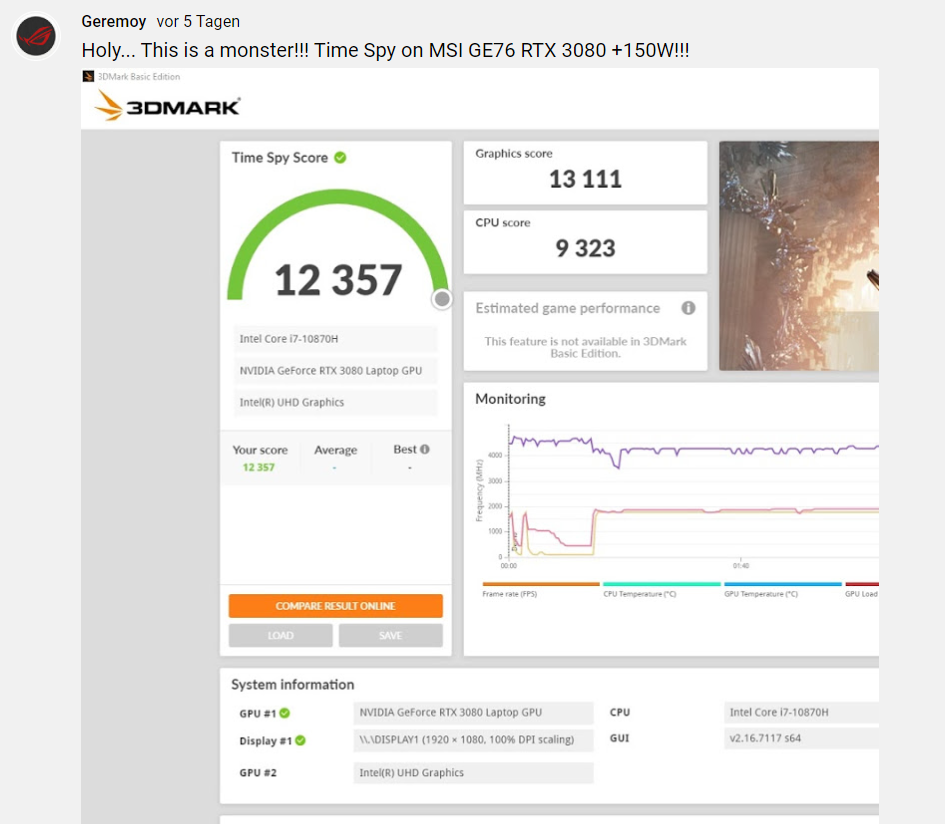
Task: Click green checkmark beside Time Spy Score
Action: [340, 157]
